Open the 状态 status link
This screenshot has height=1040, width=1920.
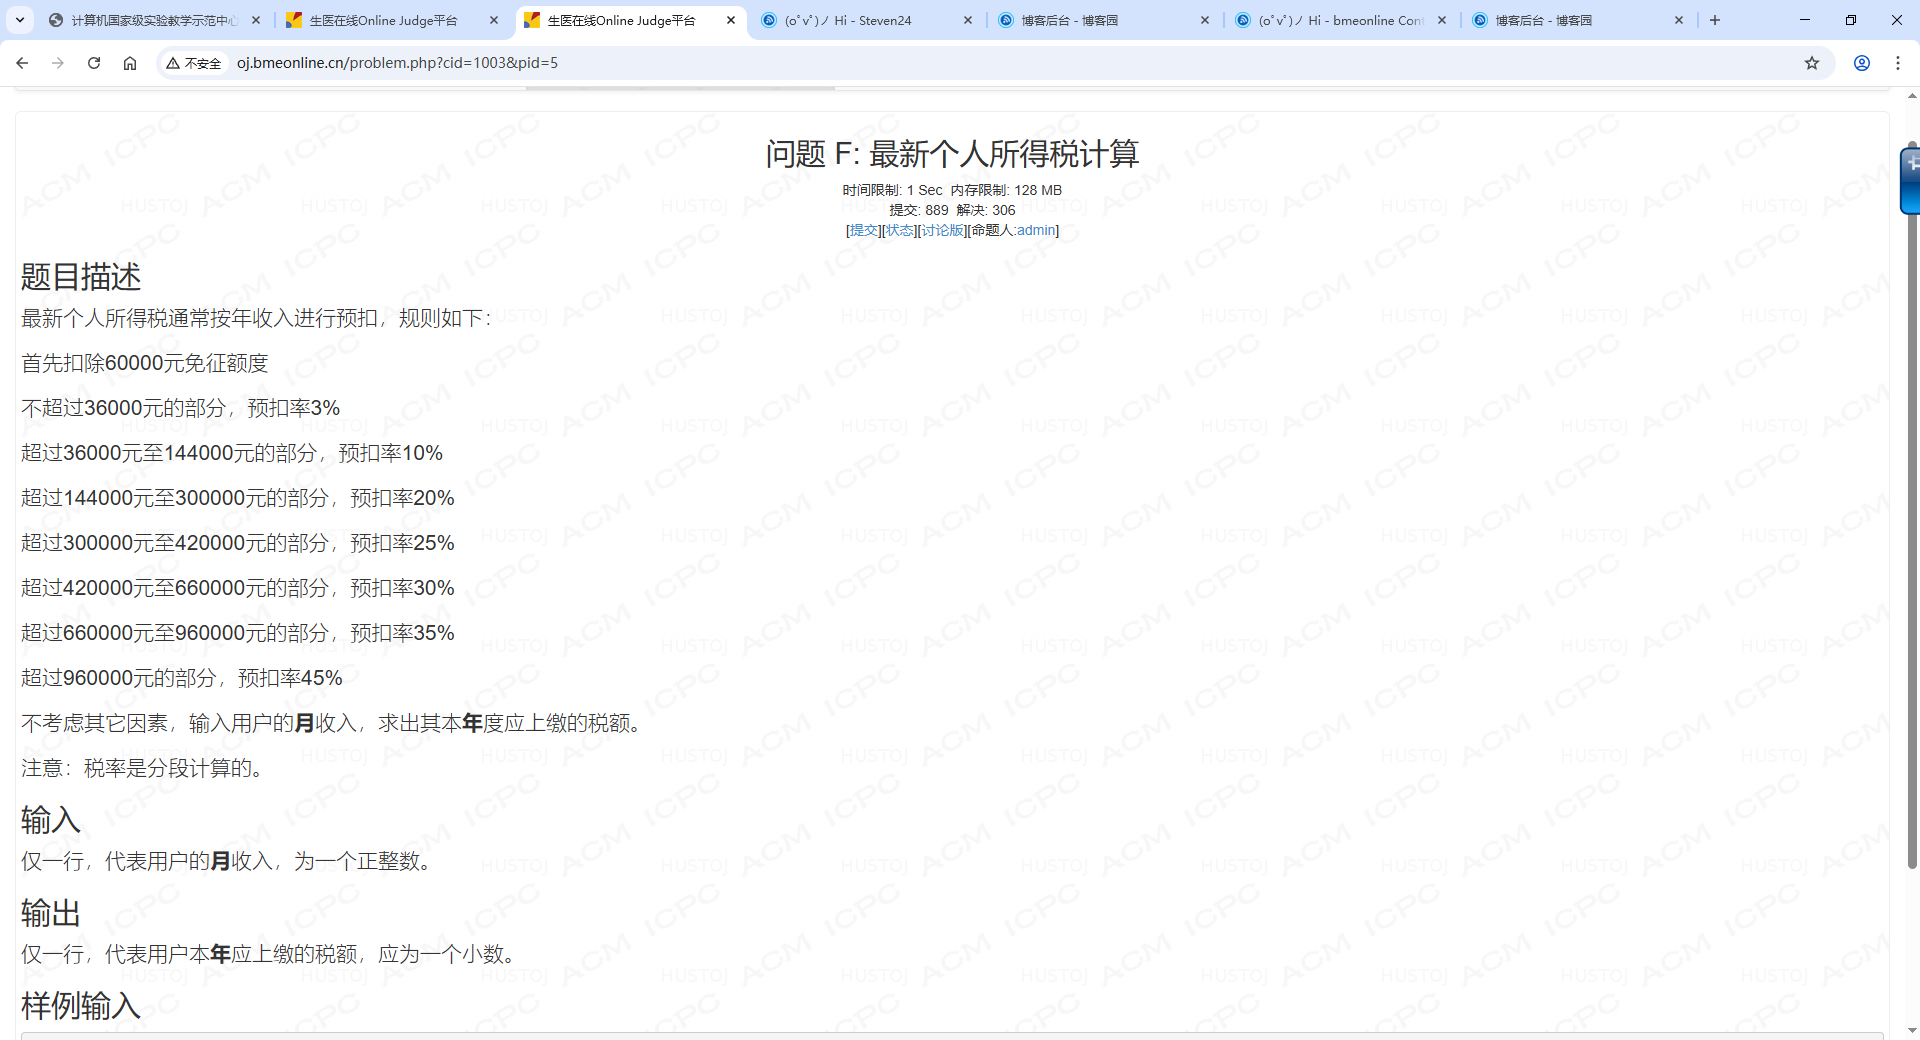[900, 230]
